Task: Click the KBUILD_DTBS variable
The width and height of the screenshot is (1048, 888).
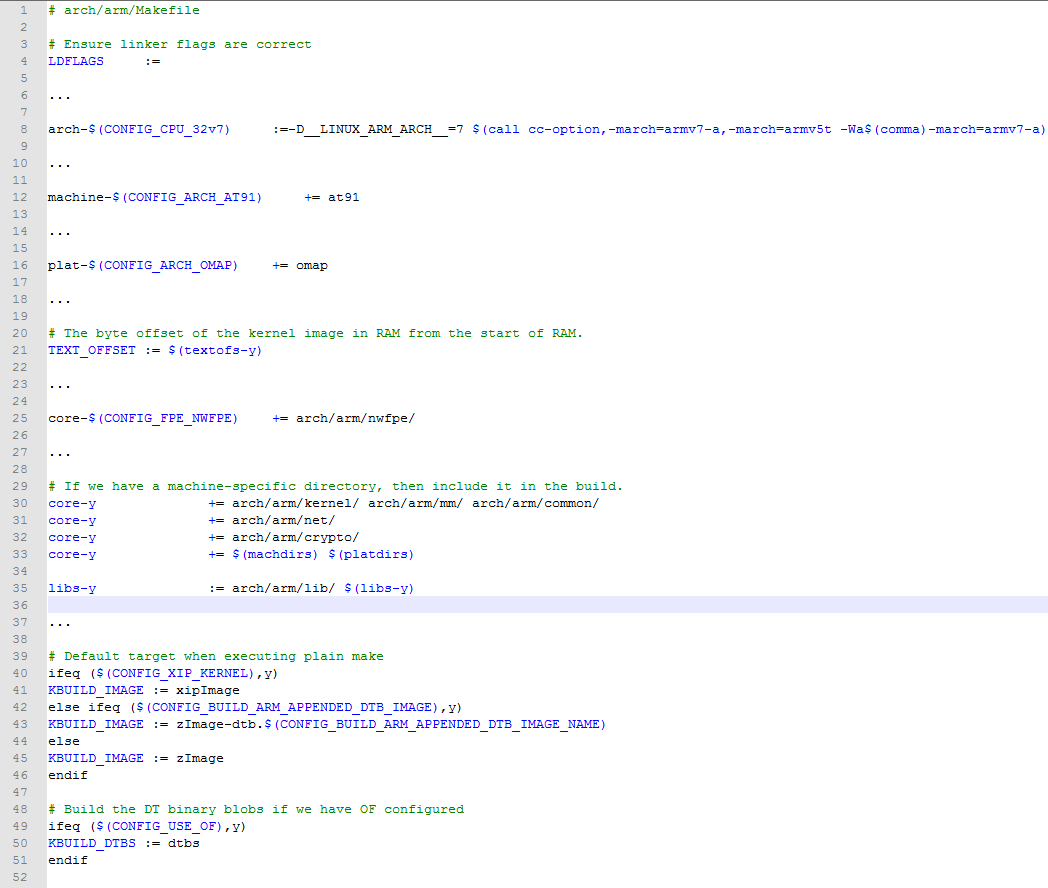Action: pos(92,843)
